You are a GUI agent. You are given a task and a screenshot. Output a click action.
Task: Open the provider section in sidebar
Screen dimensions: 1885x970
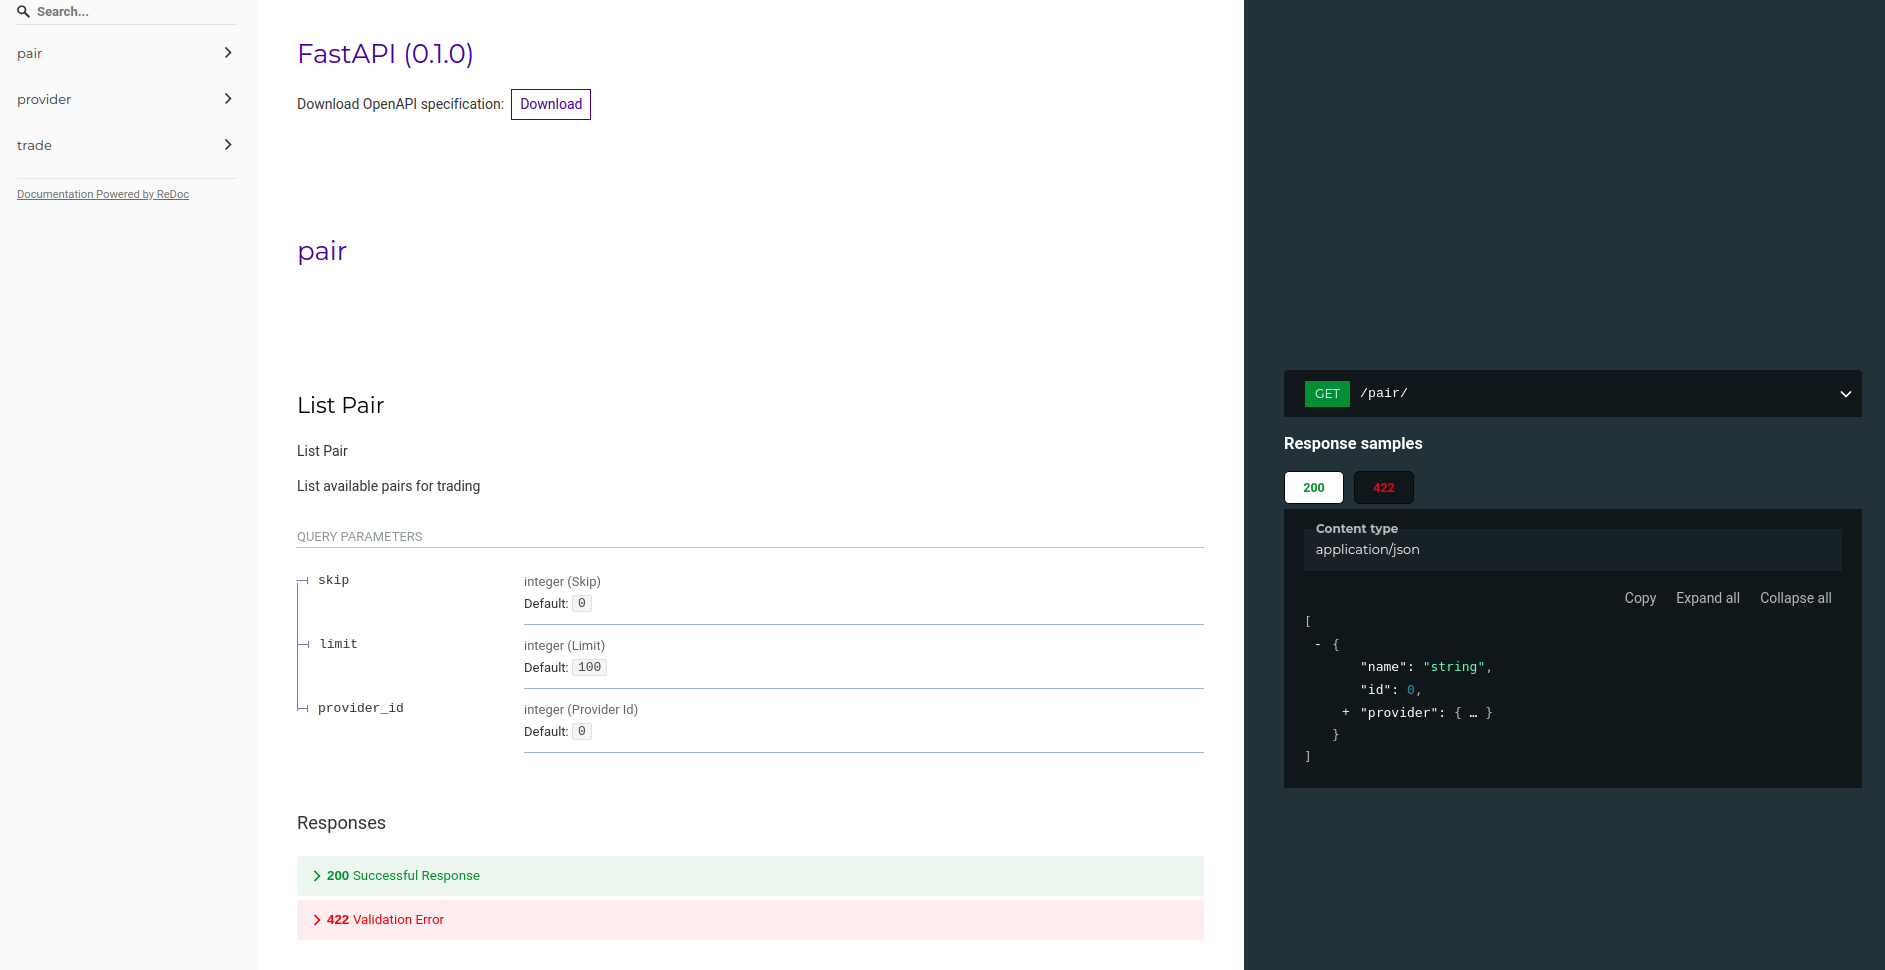click(x=128, y=99)
